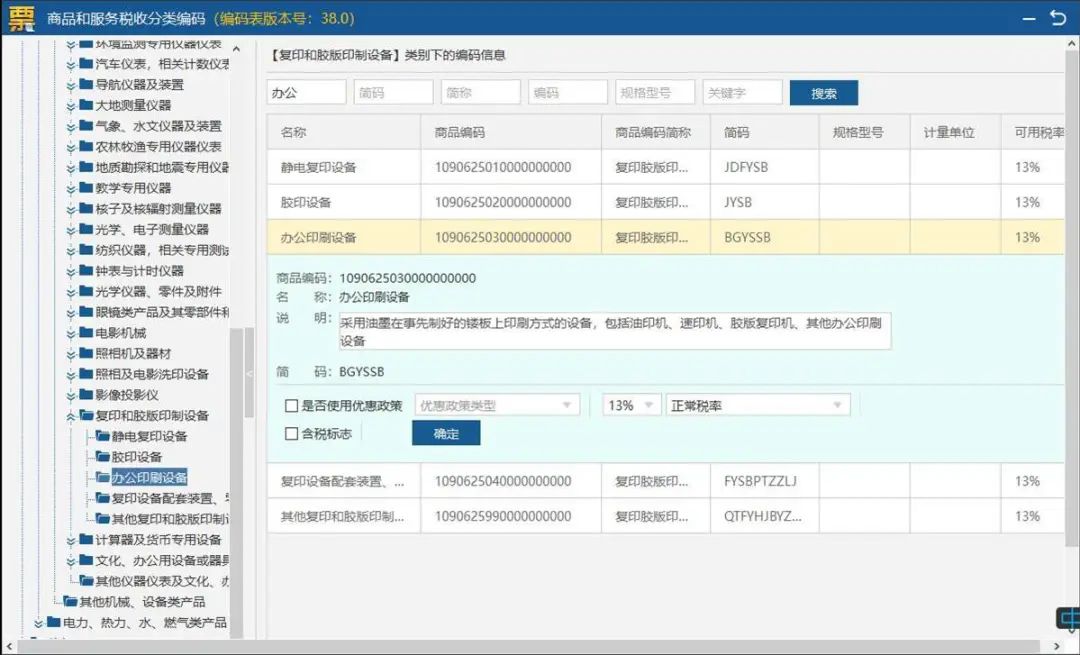Click folder icon beside 静电复印设备 in tree

(102, 436)
